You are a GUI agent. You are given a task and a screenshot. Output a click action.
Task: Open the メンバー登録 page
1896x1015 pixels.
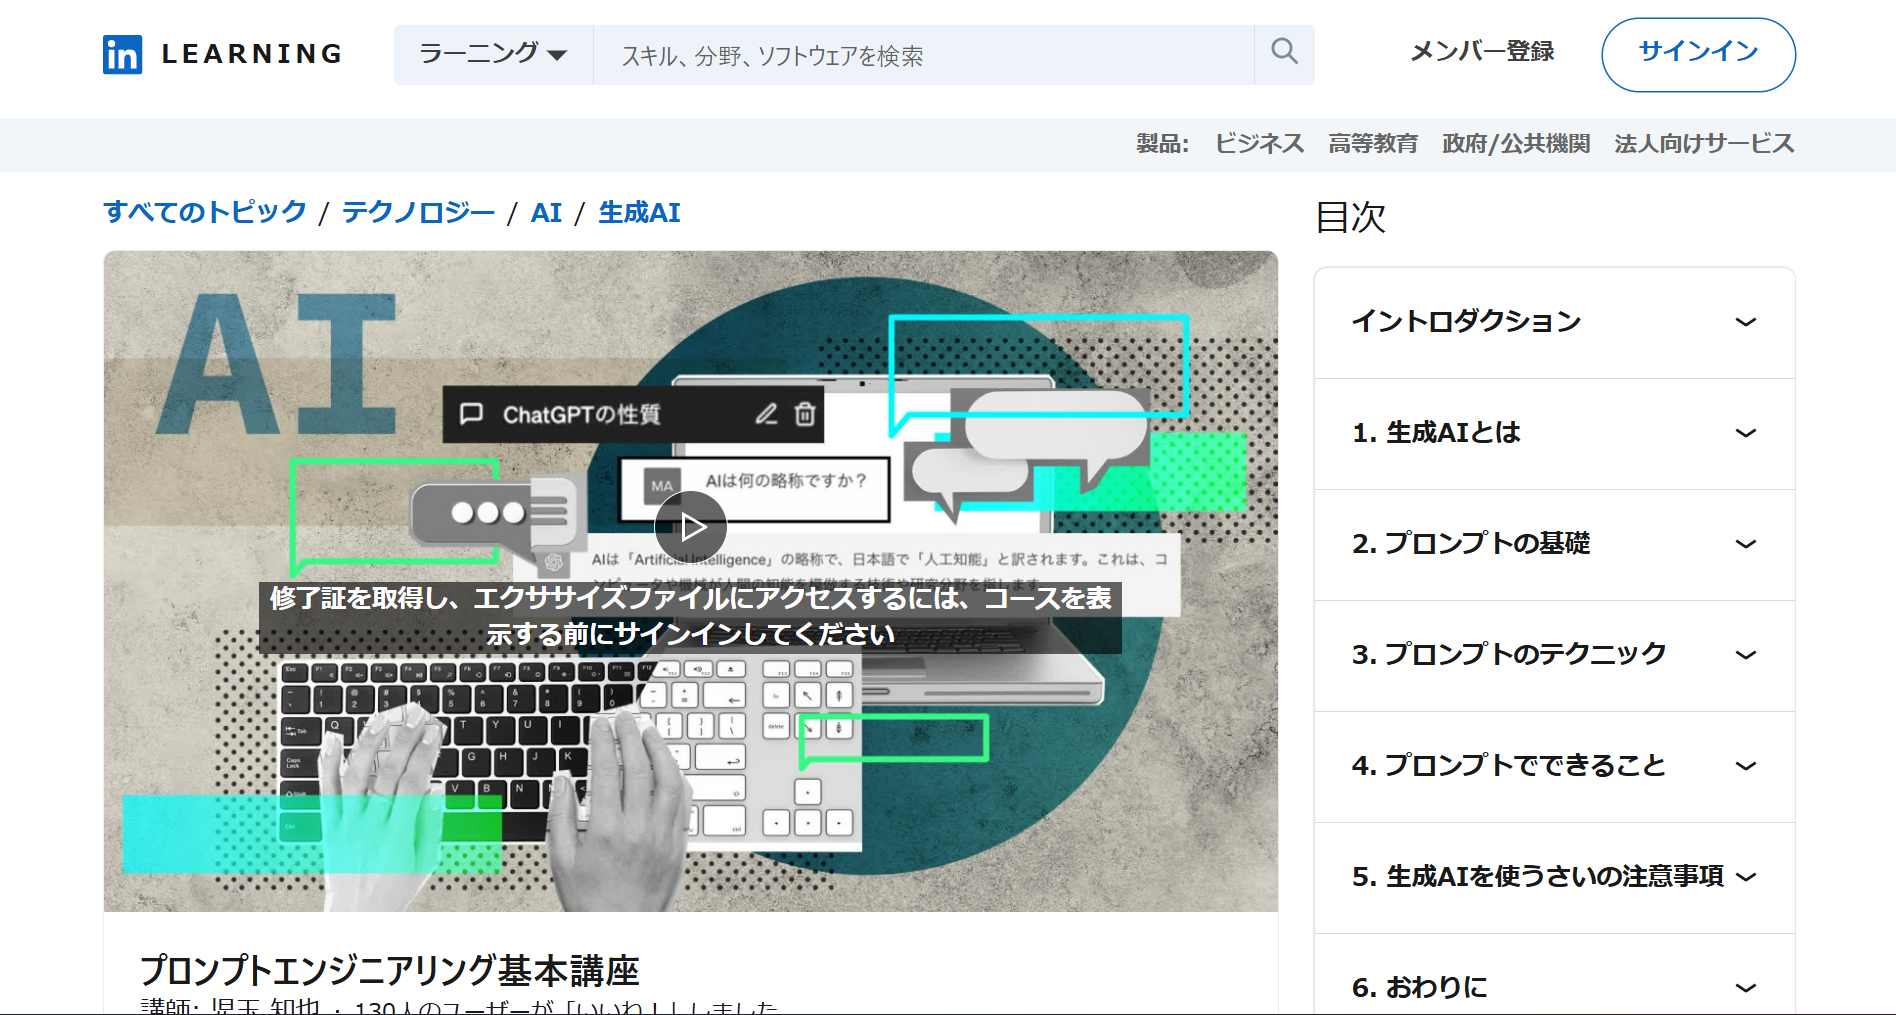pos(1482,53)
